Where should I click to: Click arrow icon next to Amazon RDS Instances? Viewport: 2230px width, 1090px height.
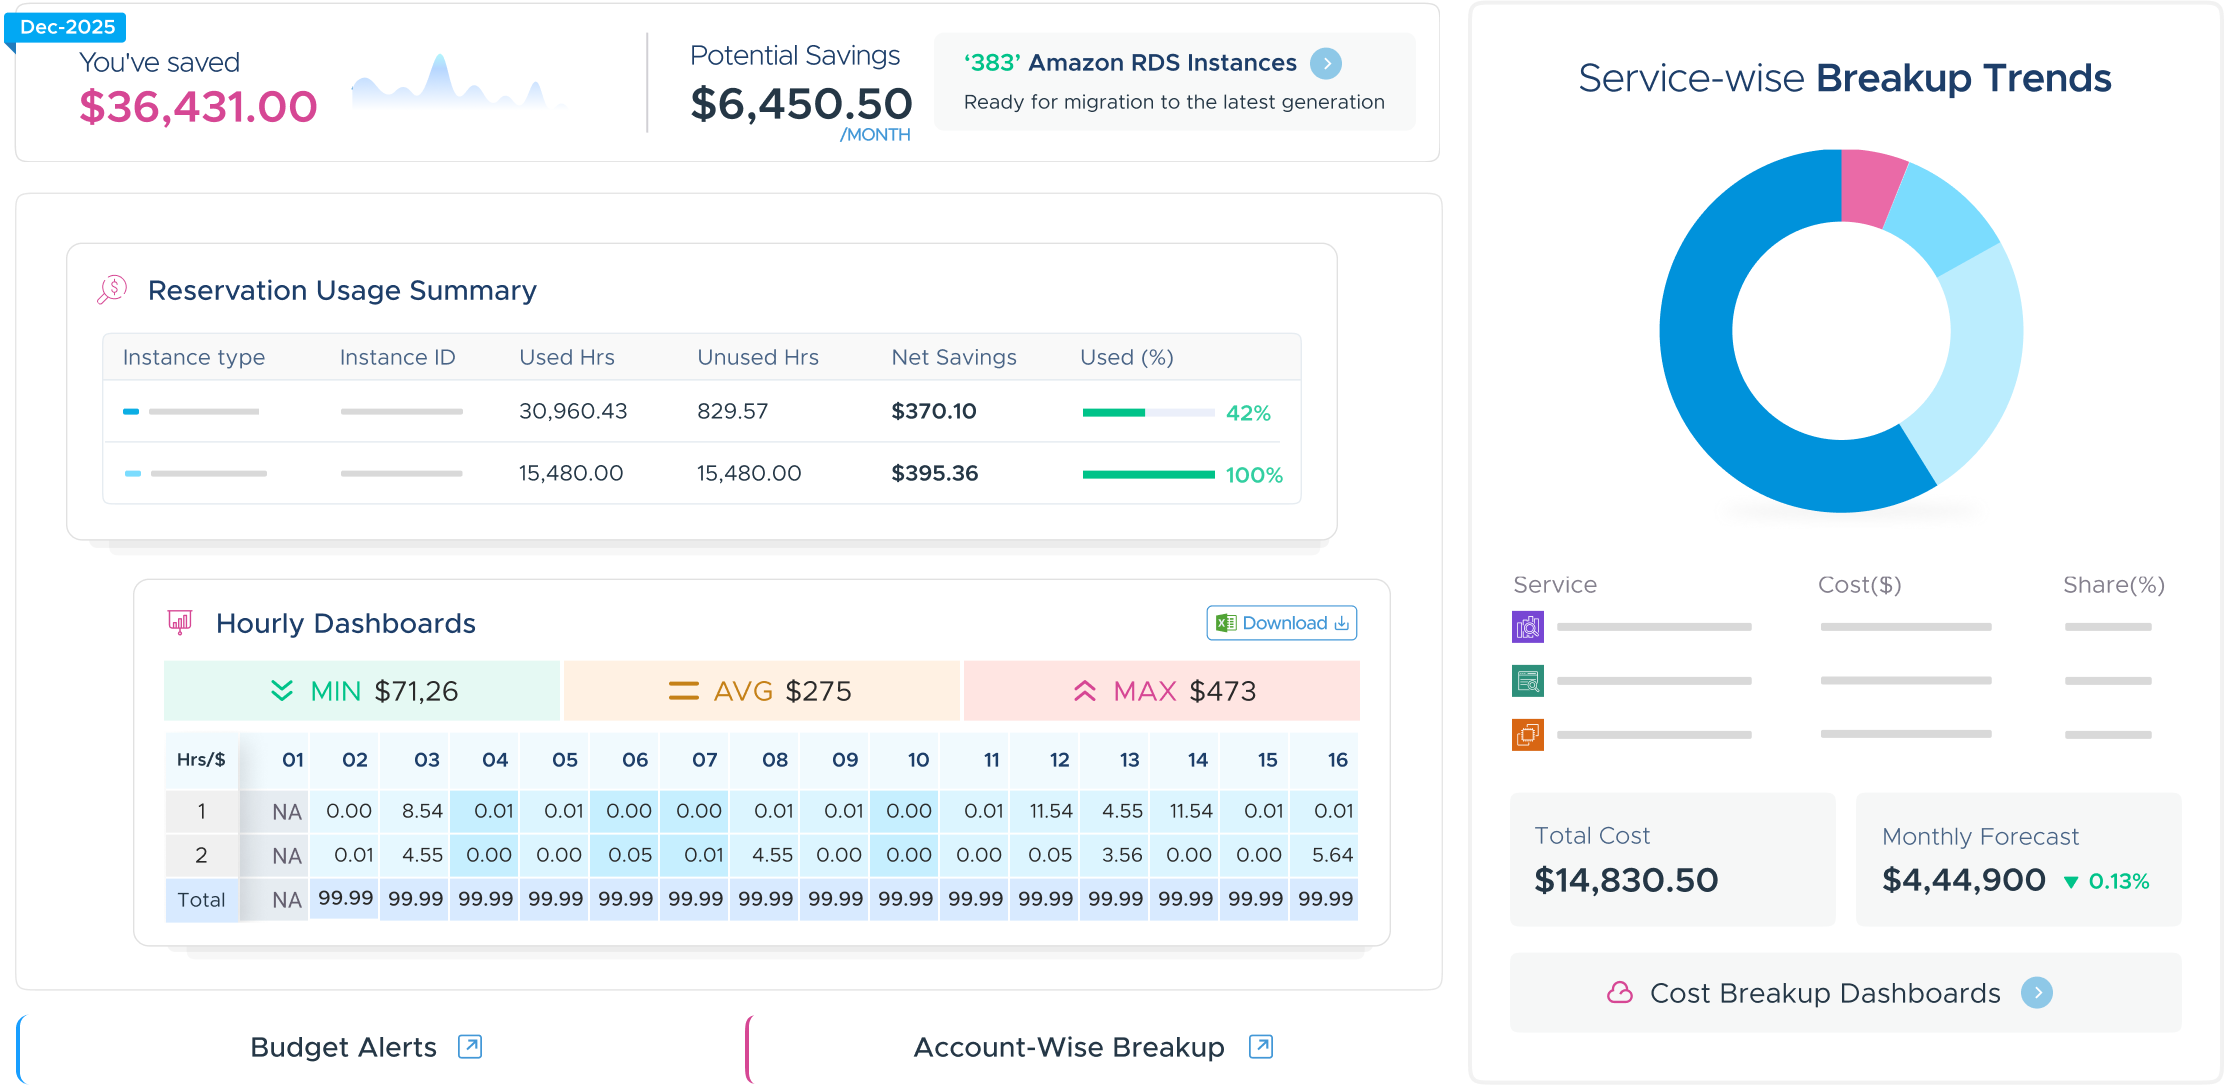click(1326, 63)
